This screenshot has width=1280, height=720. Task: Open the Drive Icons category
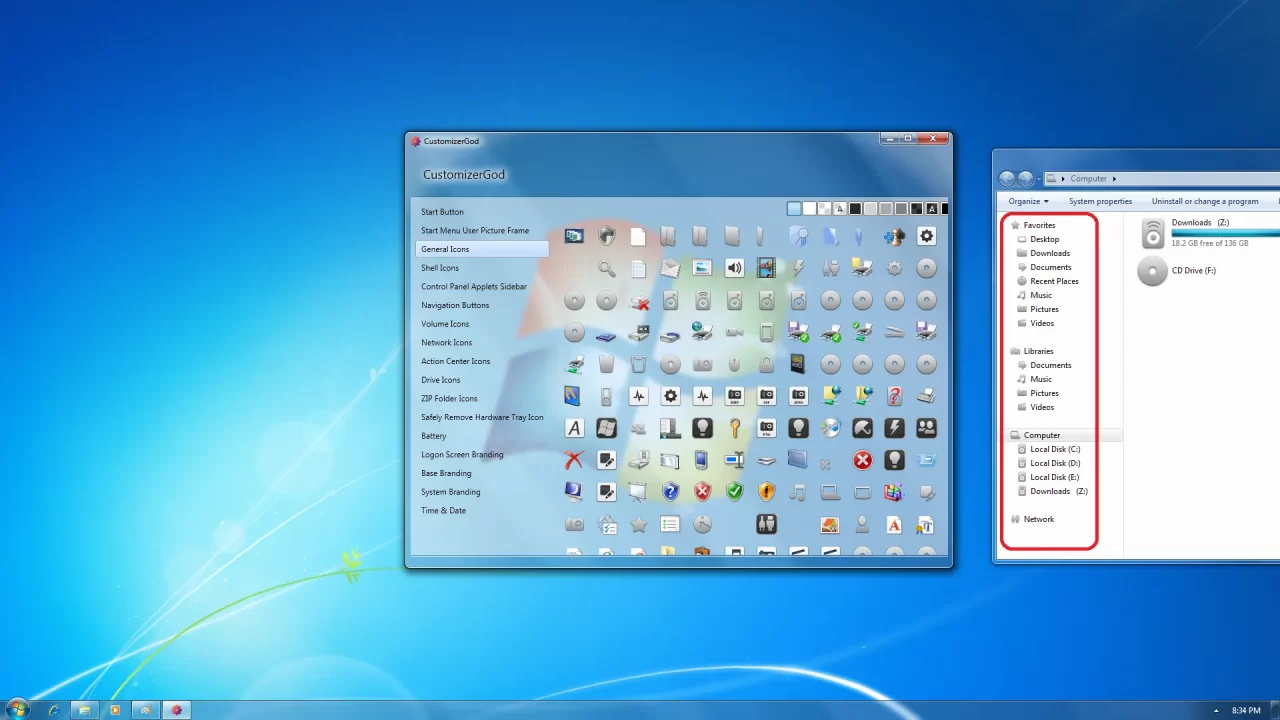coord(441,380)
